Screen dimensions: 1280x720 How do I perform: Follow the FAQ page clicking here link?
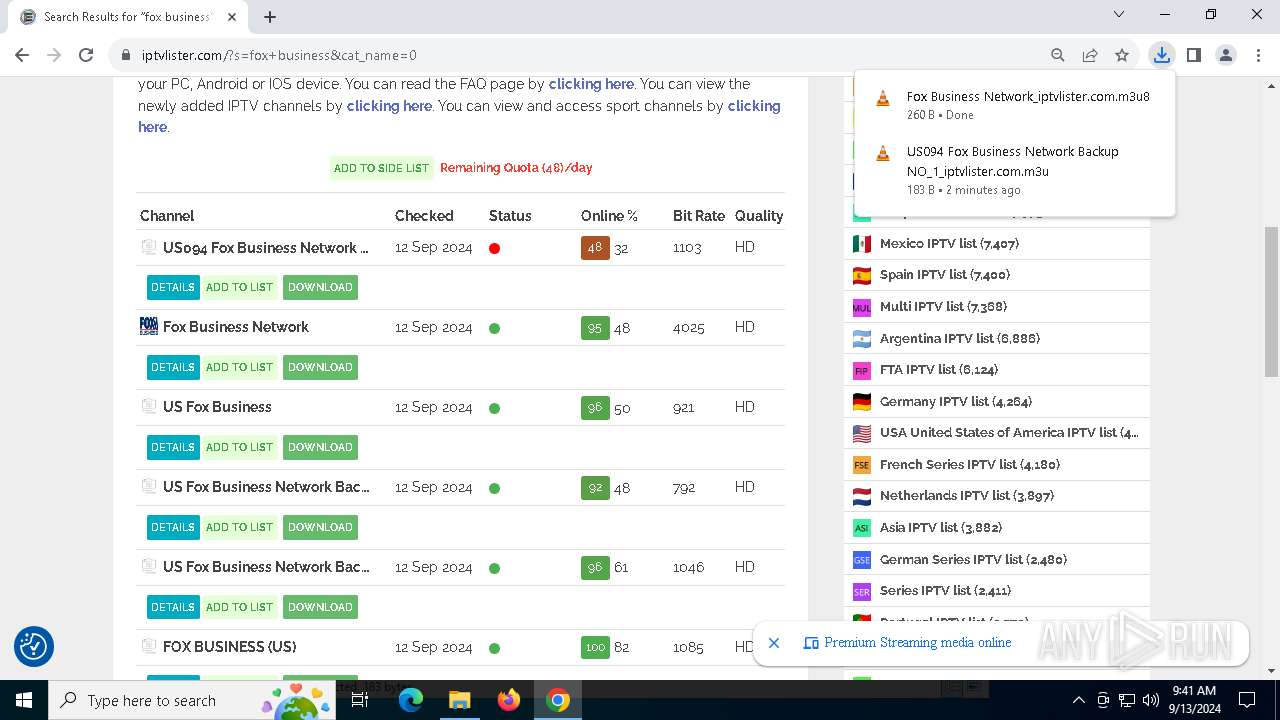[591, 84]
